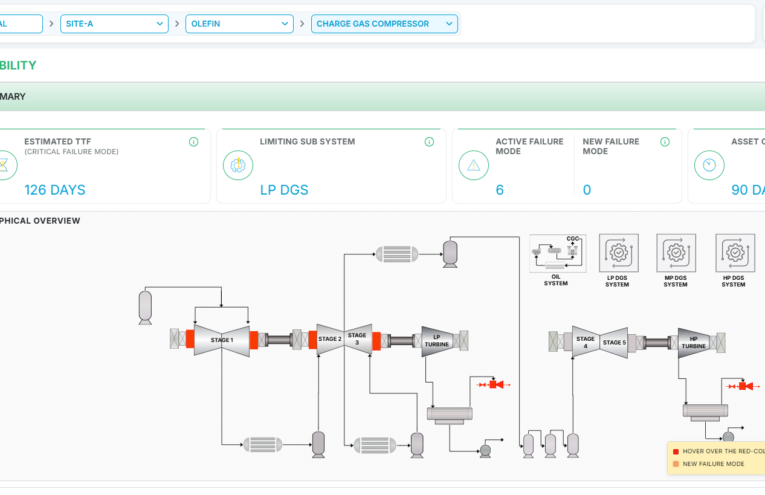The image size is (765, 495).
Task: Click new failure mode count 0
Action: click(587, 190)
